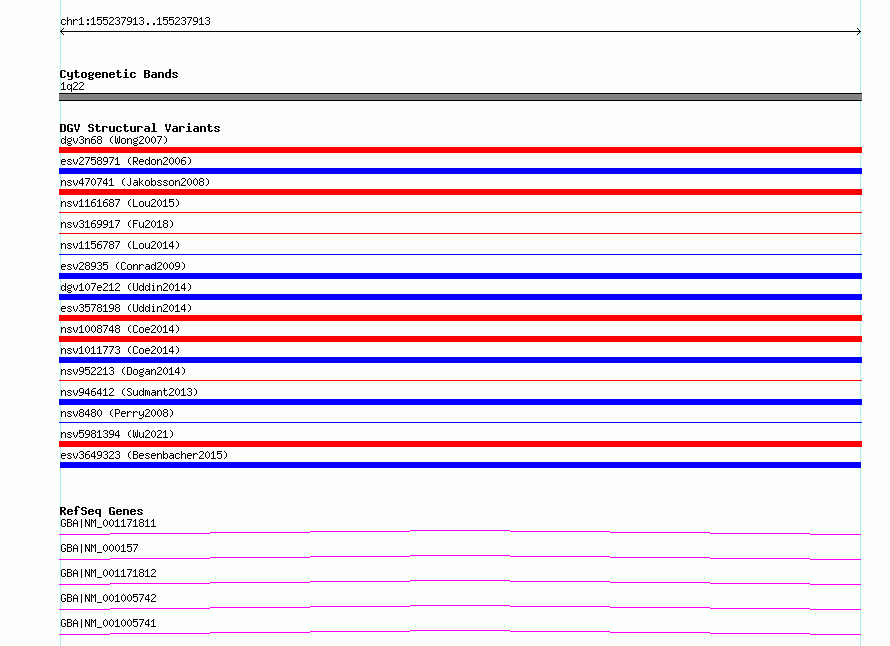890x646 pixels.
Task: Select the nsv8480 (Perry2008) variant label
Action: [x=117, y=413]
